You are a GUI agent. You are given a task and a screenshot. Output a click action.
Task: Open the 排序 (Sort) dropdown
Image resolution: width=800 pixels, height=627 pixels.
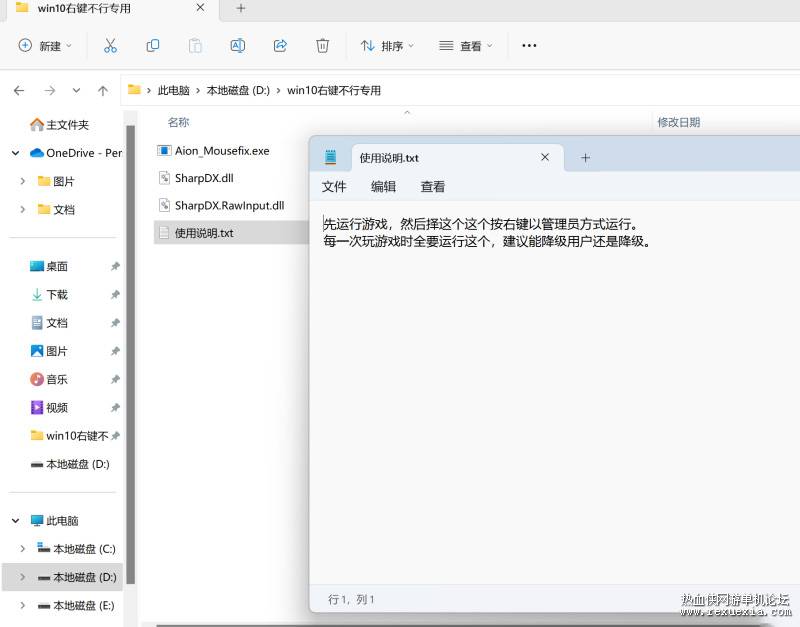click(x=387, y=46)
